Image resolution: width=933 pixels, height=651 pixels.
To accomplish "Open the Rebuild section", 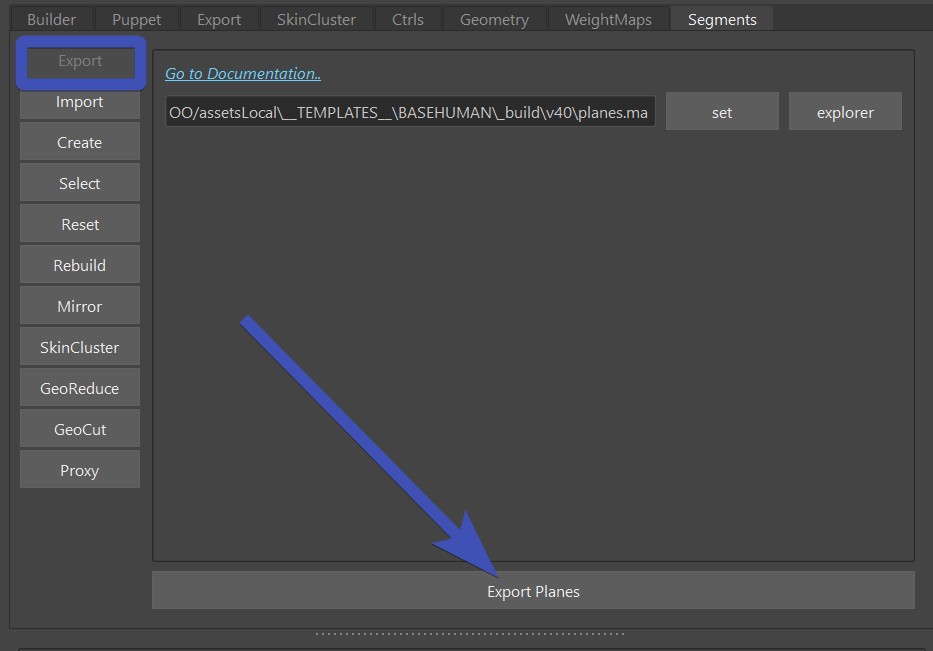I will tap(80, 266).
